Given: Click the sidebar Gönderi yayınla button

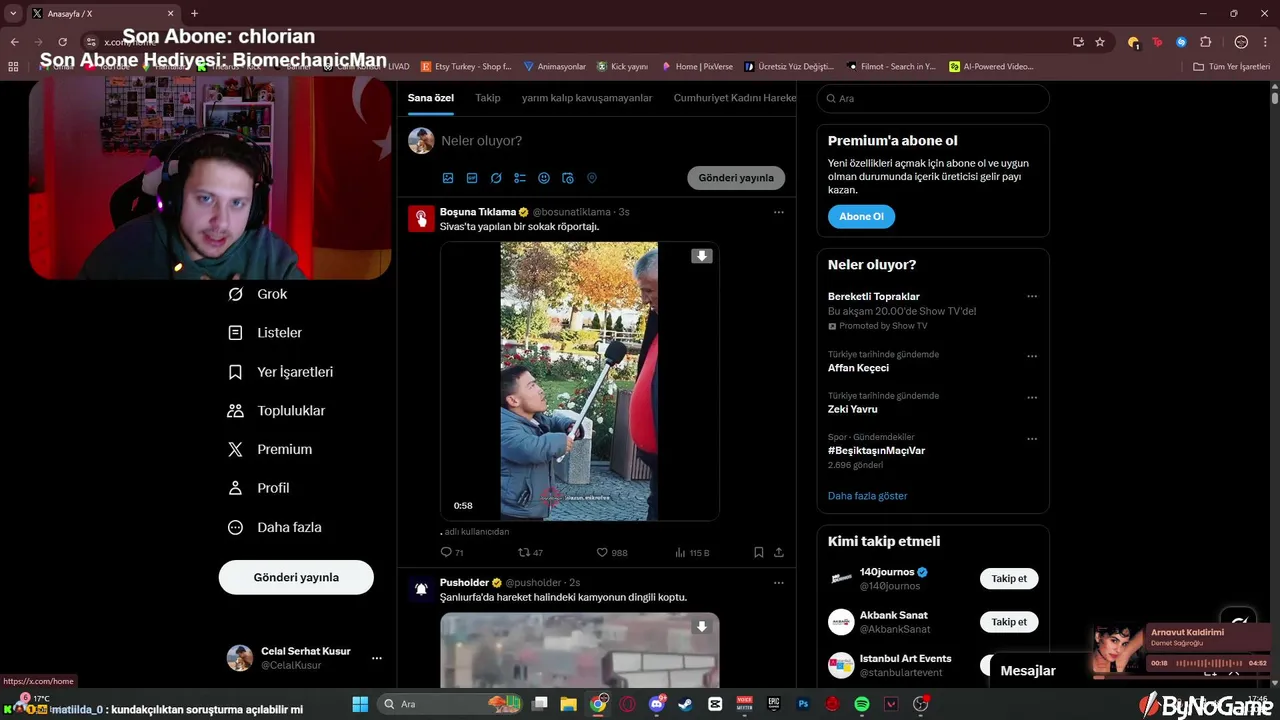Looking at the screenshot, I should (x=296, y=577).
